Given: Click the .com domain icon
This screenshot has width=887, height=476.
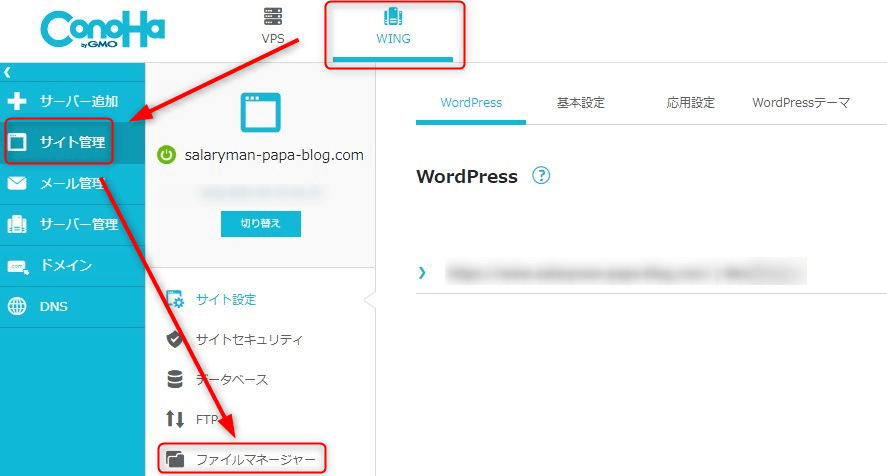Looking at the screenshot, I should point(18,266).
